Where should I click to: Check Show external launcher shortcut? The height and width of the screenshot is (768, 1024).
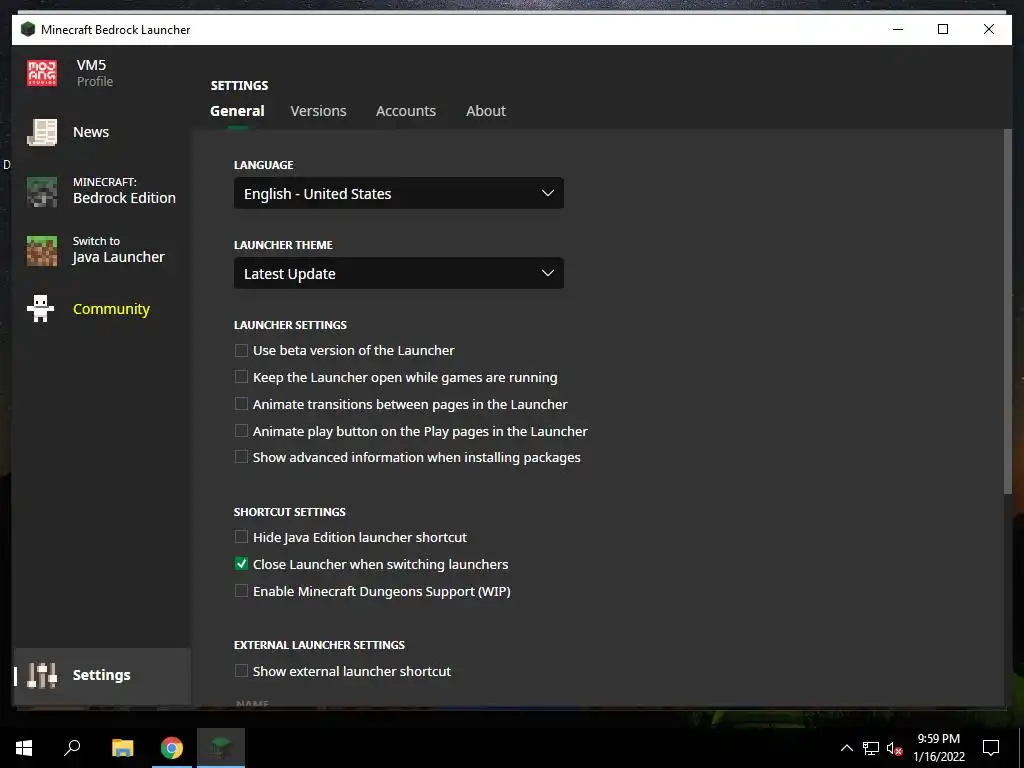(x=241, y=671)
